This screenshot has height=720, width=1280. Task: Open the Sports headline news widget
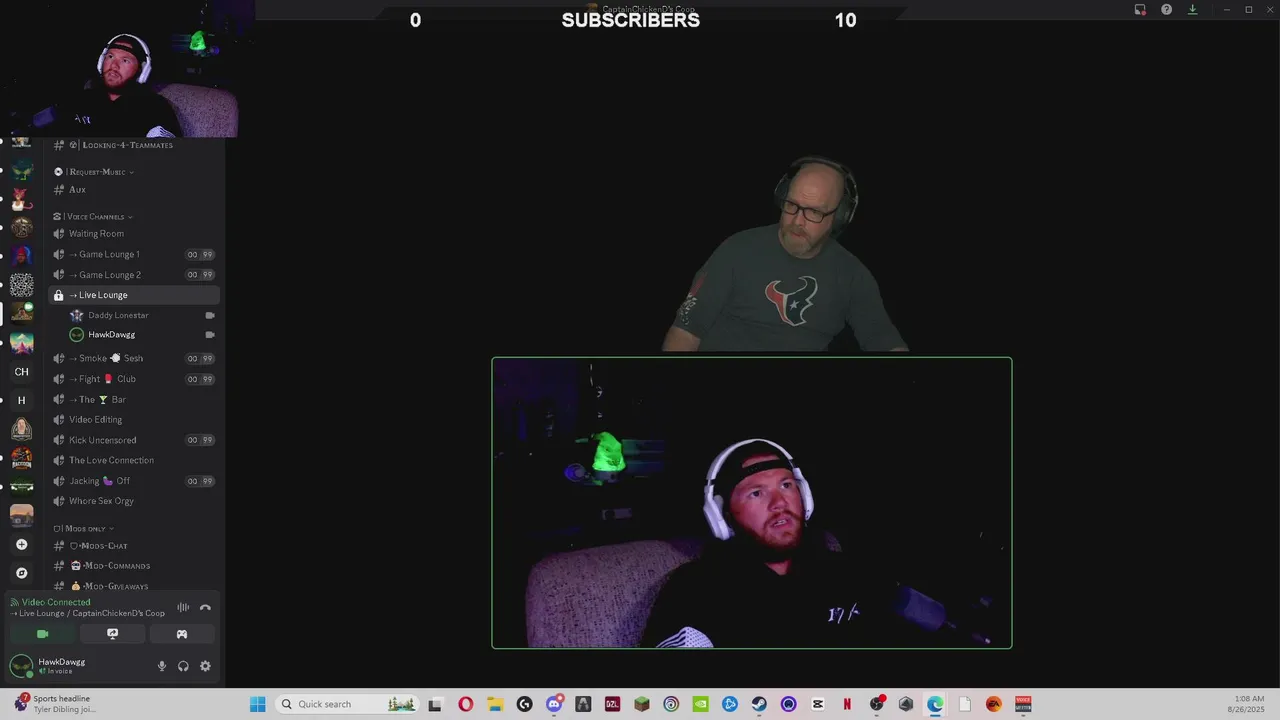[54, 704]
